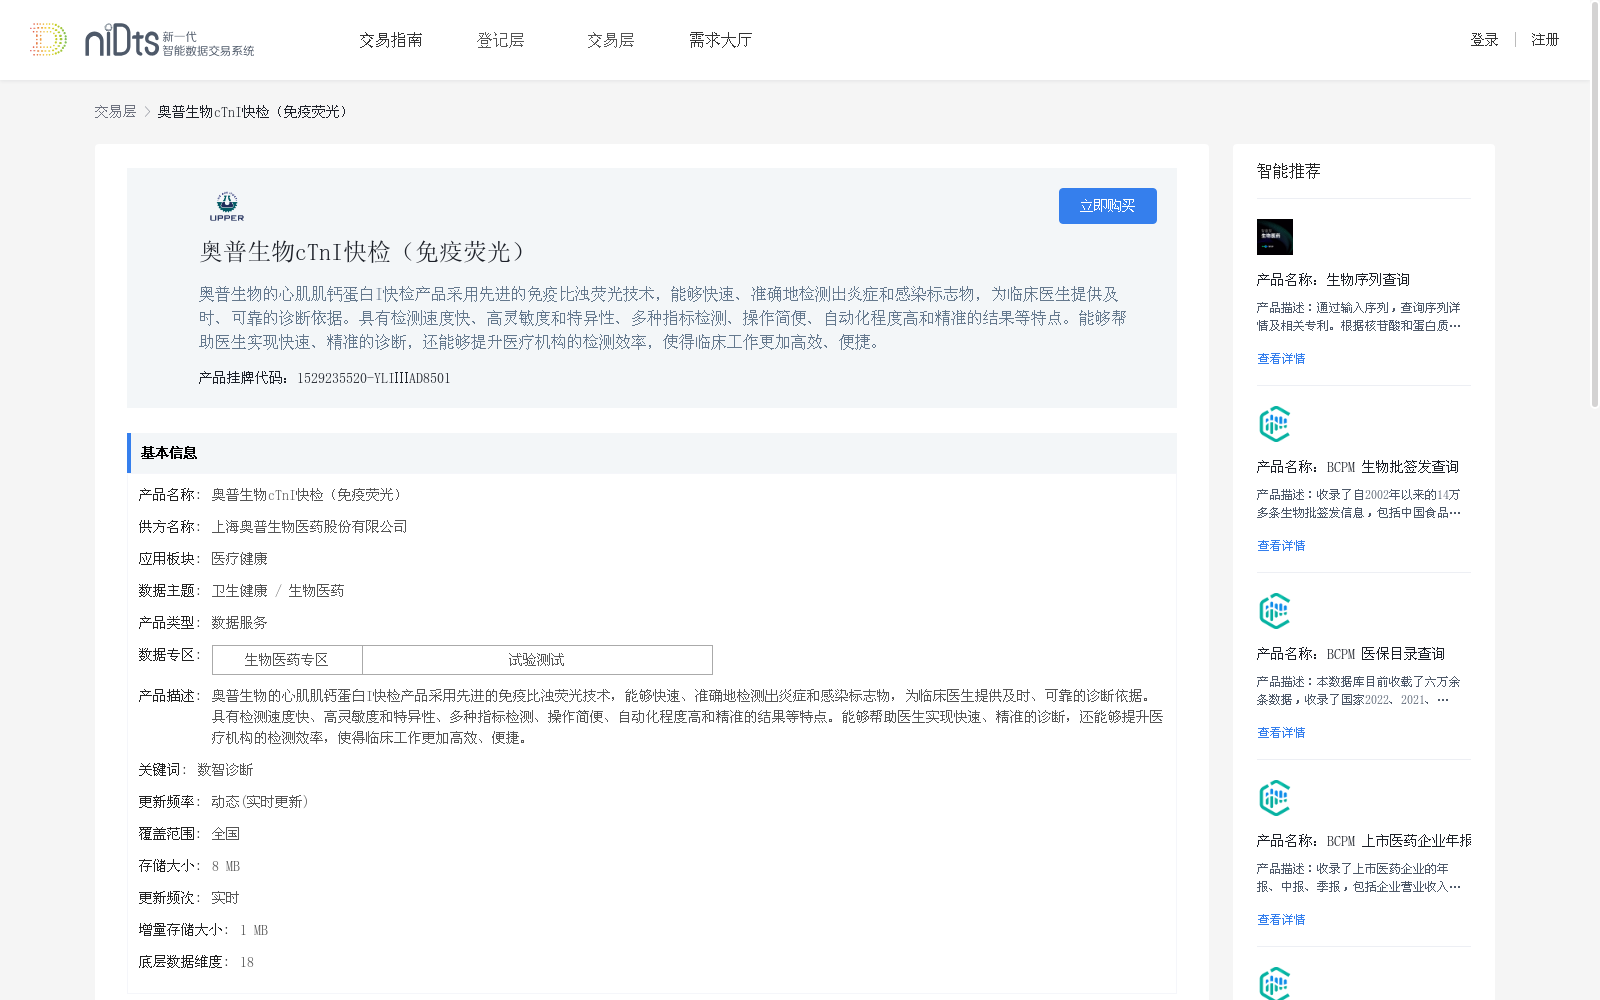This screenshot has height=1000, width=1600.
Task: Click 查看详情 for 生物批签发查询
Action: 1281,546
